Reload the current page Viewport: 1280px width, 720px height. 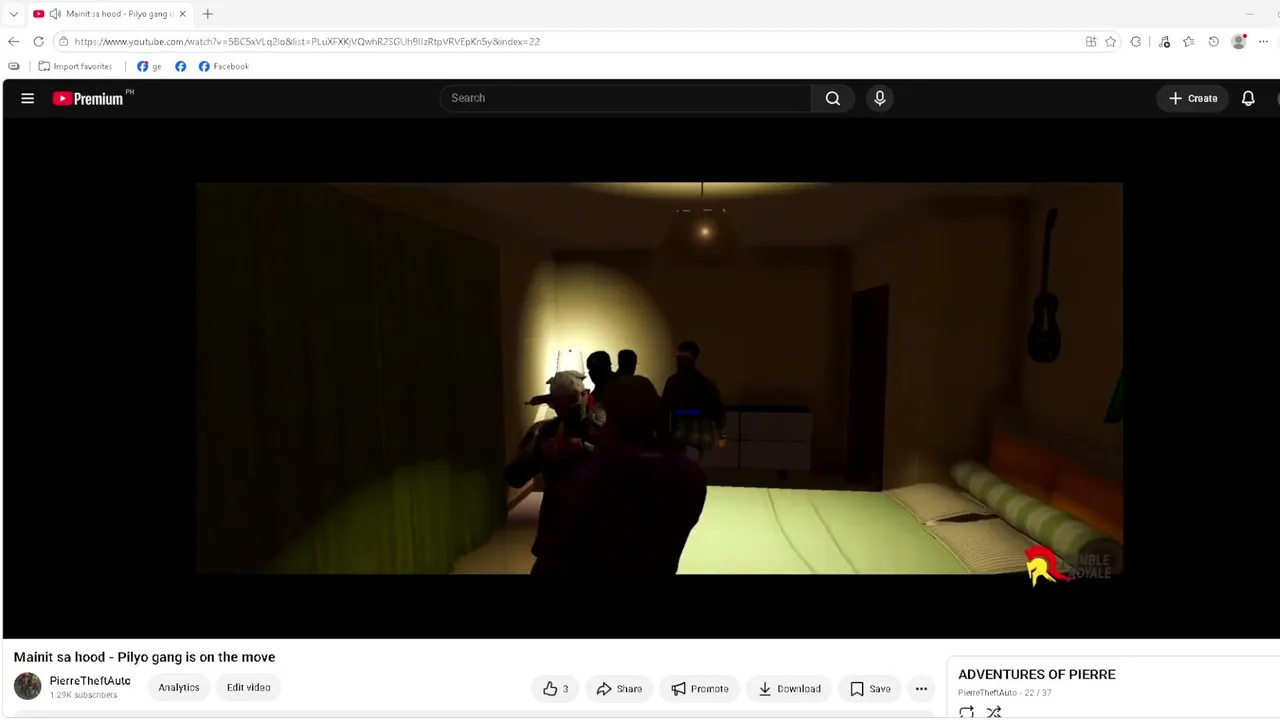pyautogui.click(x=39, y=41)
